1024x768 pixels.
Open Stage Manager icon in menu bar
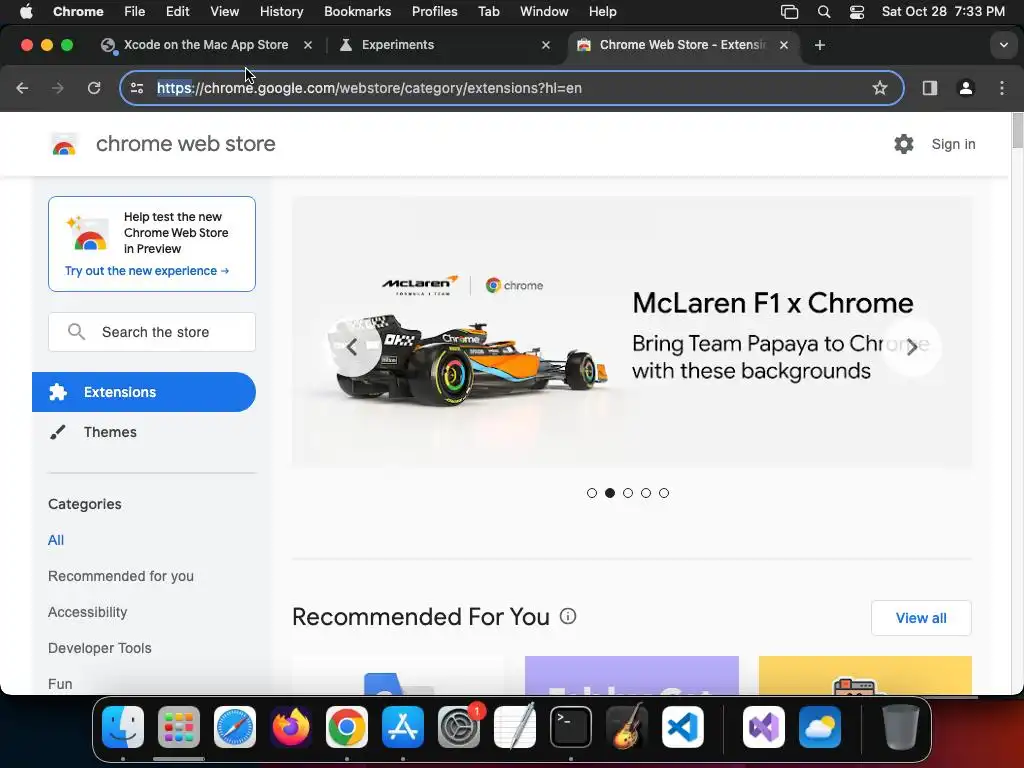pos(790,12)
